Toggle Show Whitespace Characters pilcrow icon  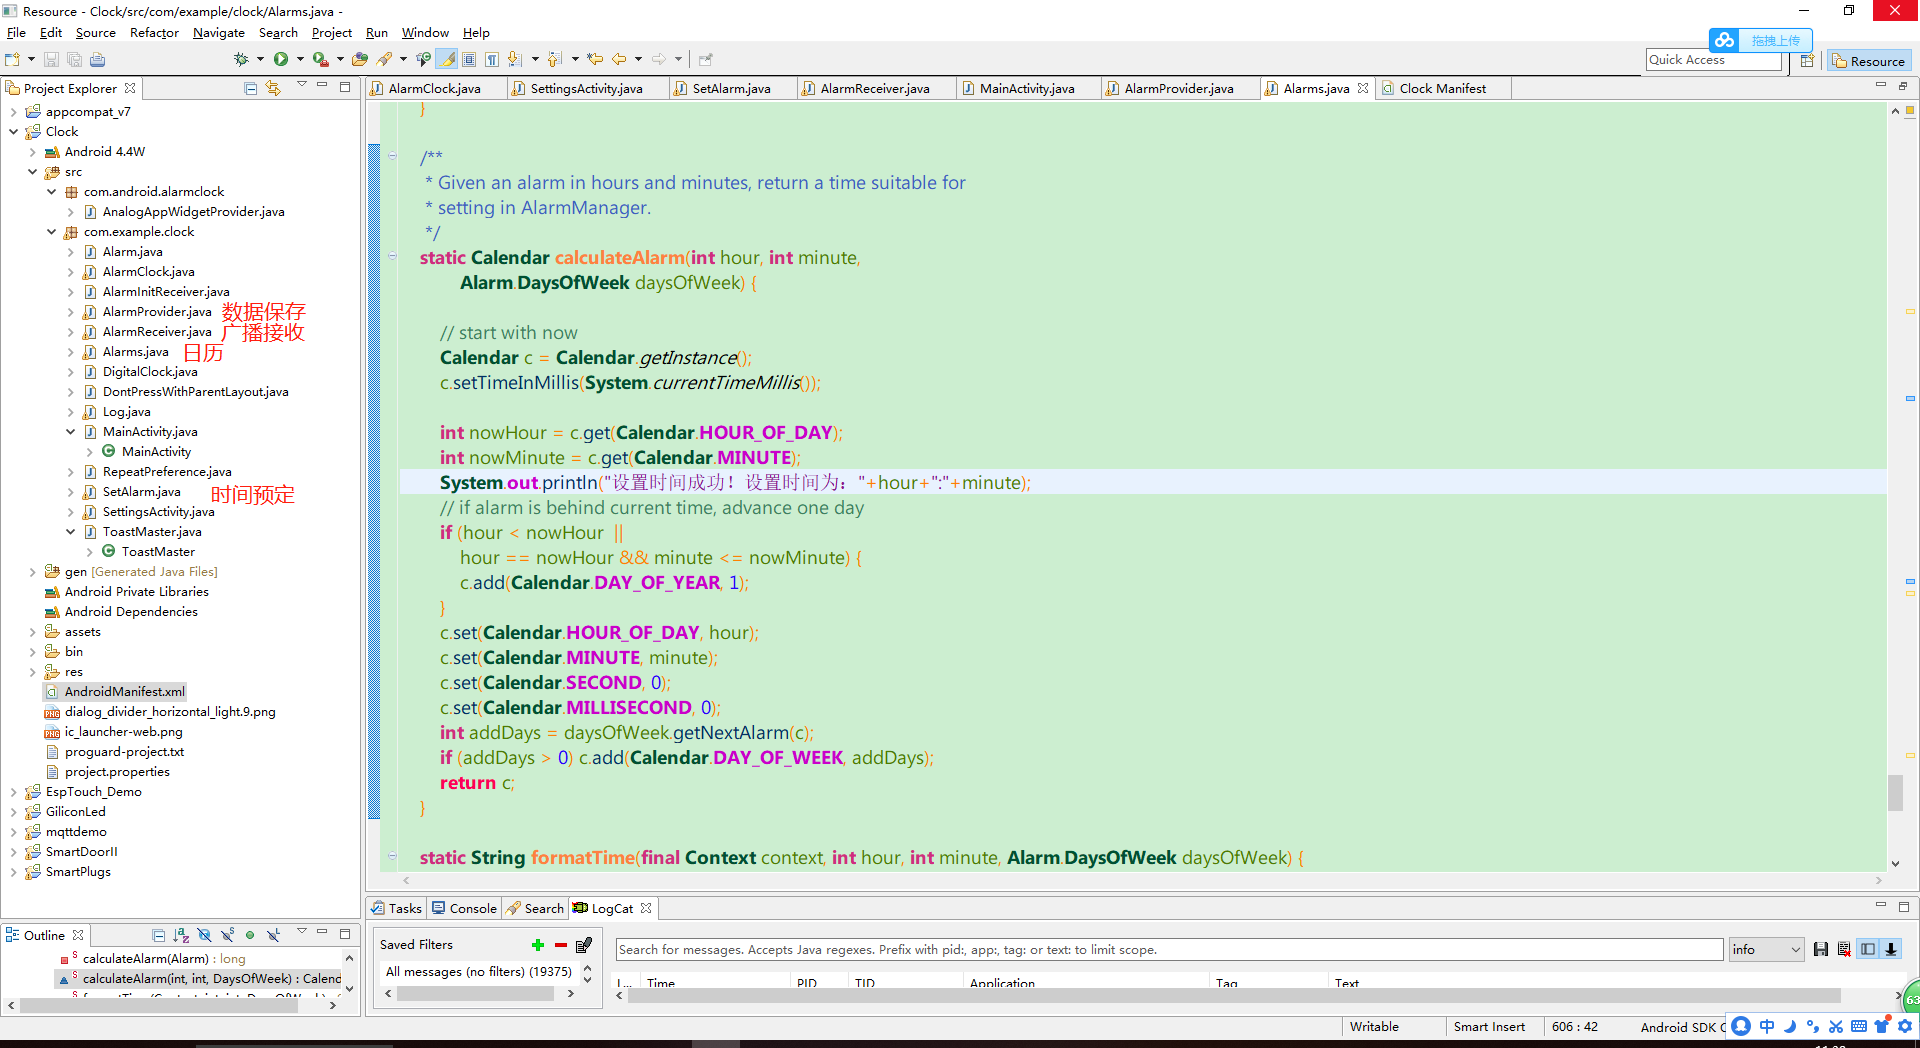coord(491,59)
